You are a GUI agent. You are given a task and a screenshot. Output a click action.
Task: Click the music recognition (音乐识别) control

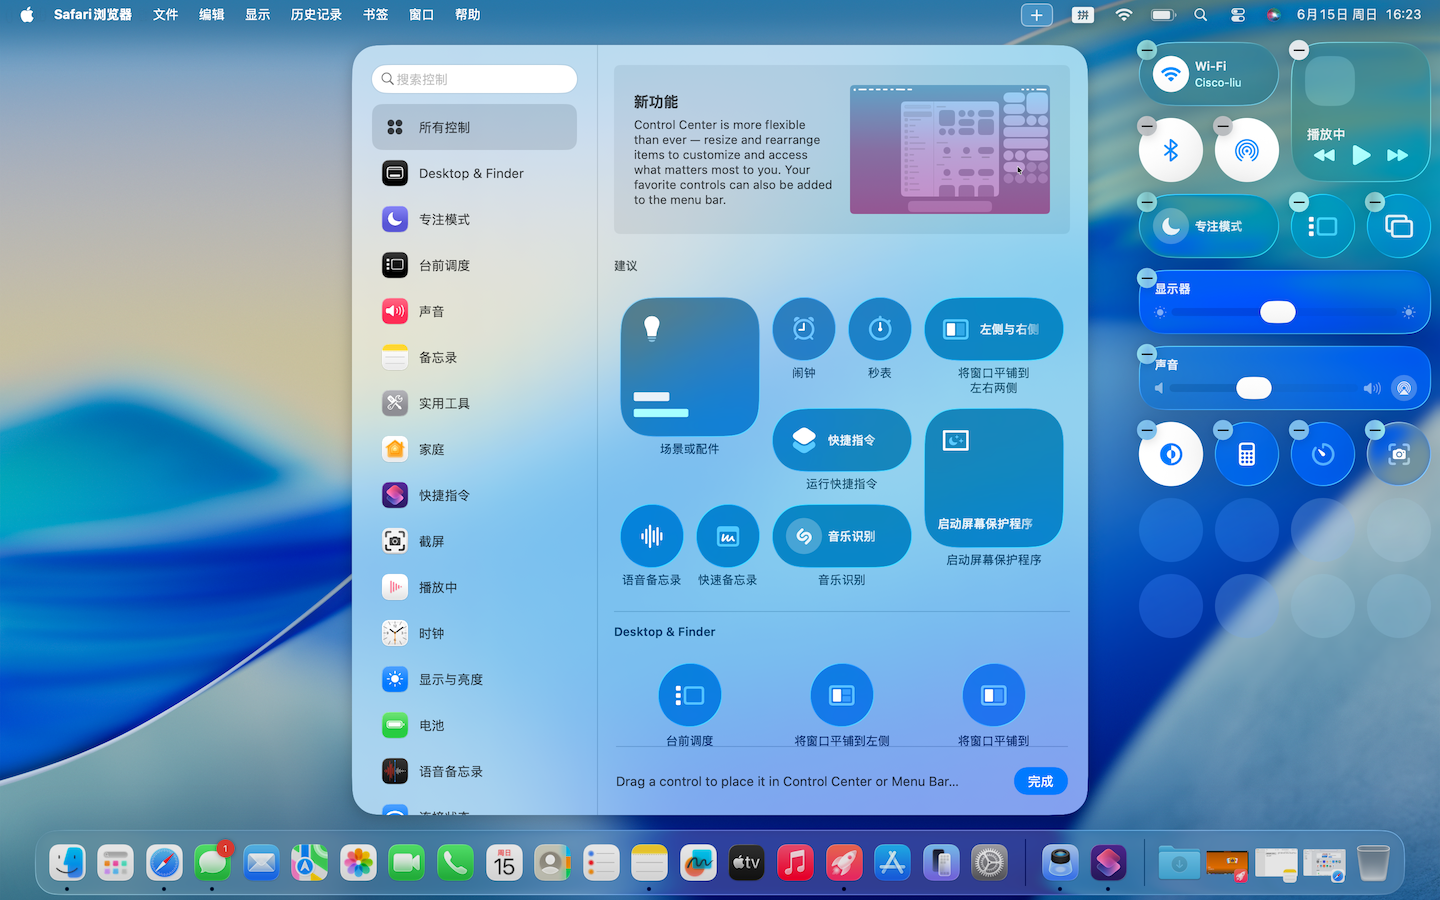click(841, 537)
